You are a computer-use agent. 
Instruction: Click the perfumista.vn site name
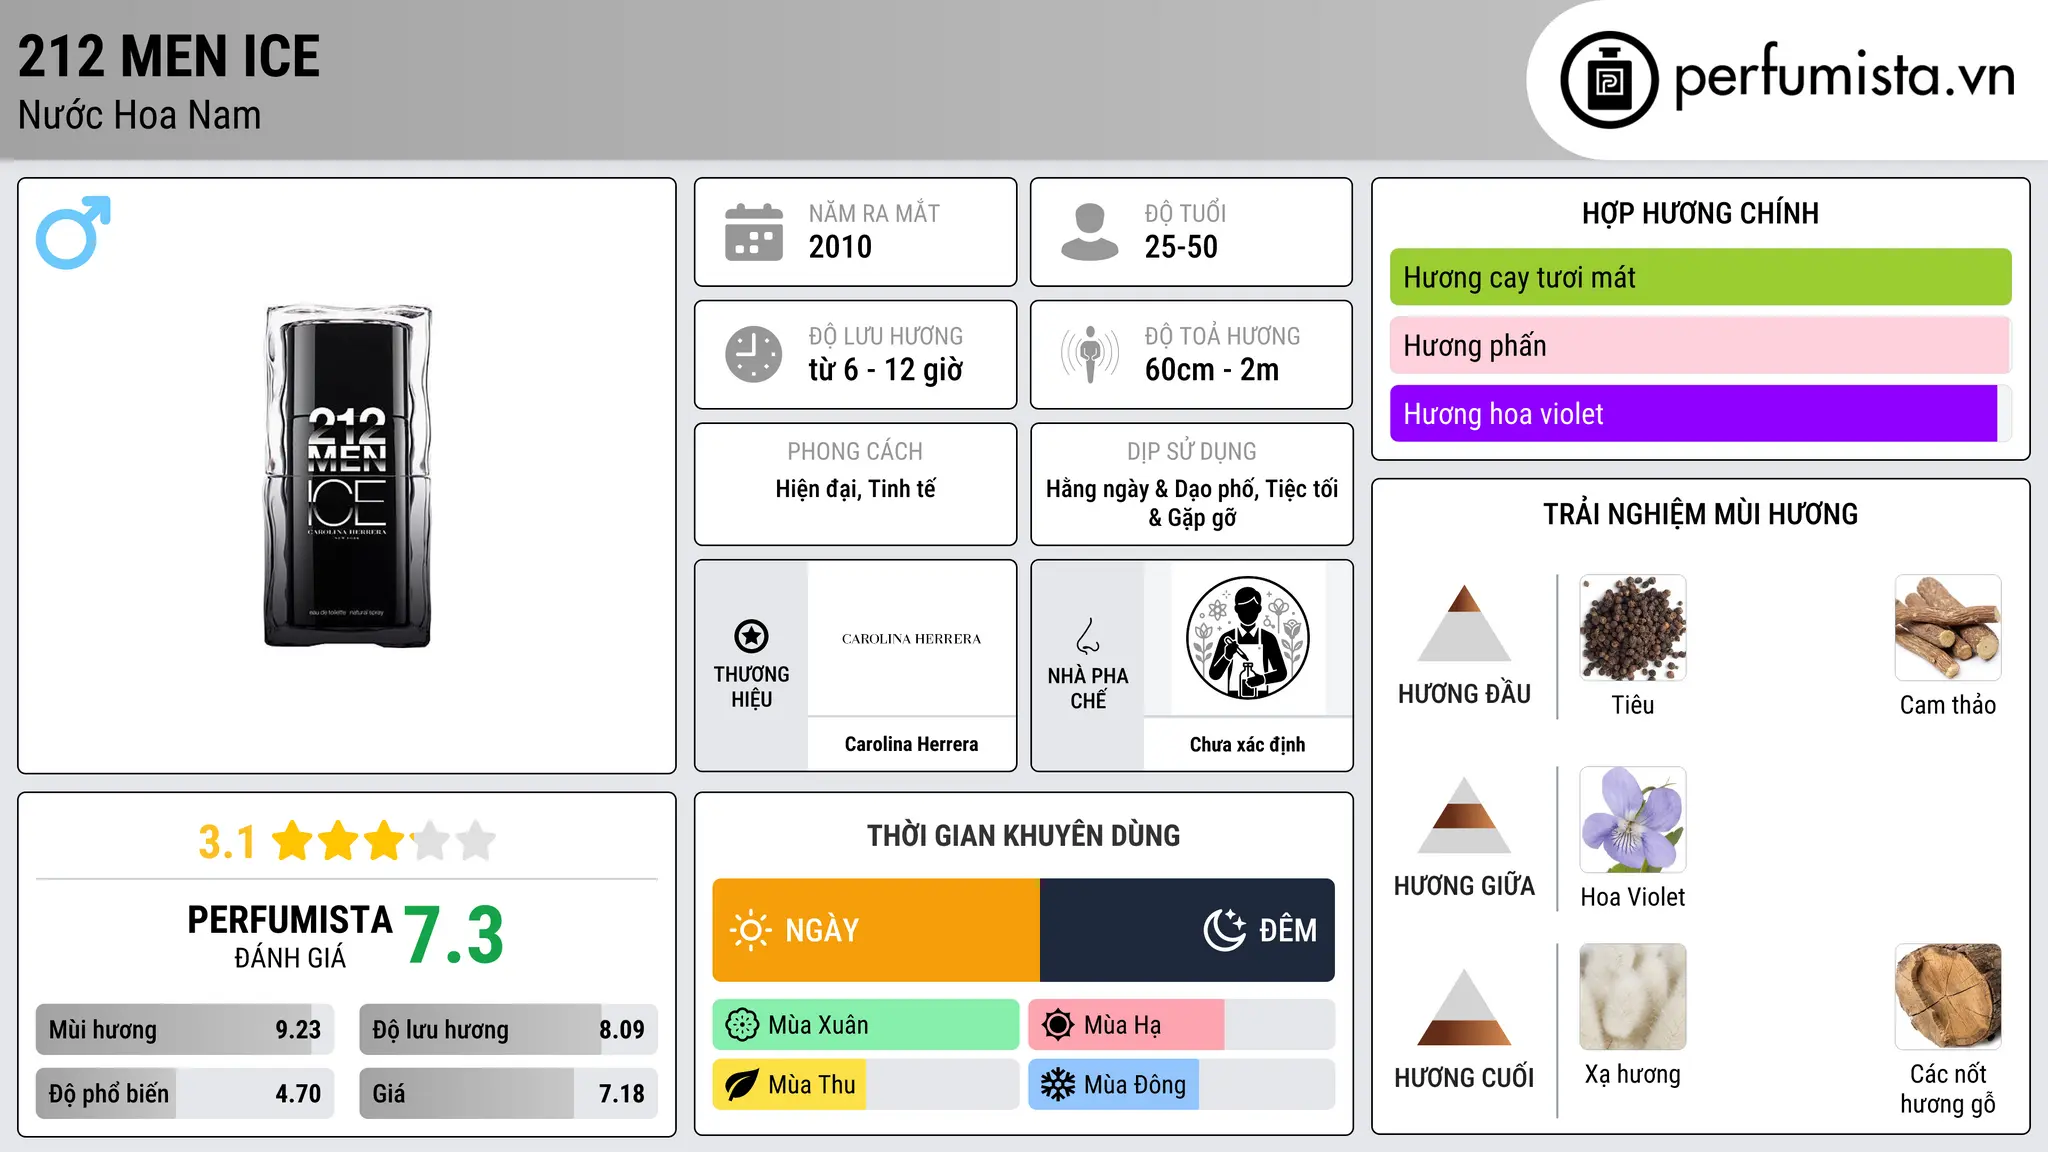(x=1845, y=76)
